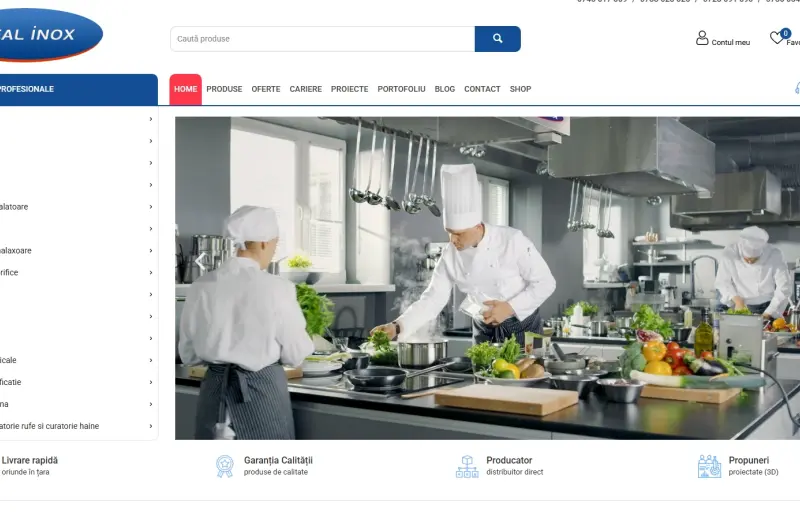Click the kitchen chefs banner image

[487, 278]
